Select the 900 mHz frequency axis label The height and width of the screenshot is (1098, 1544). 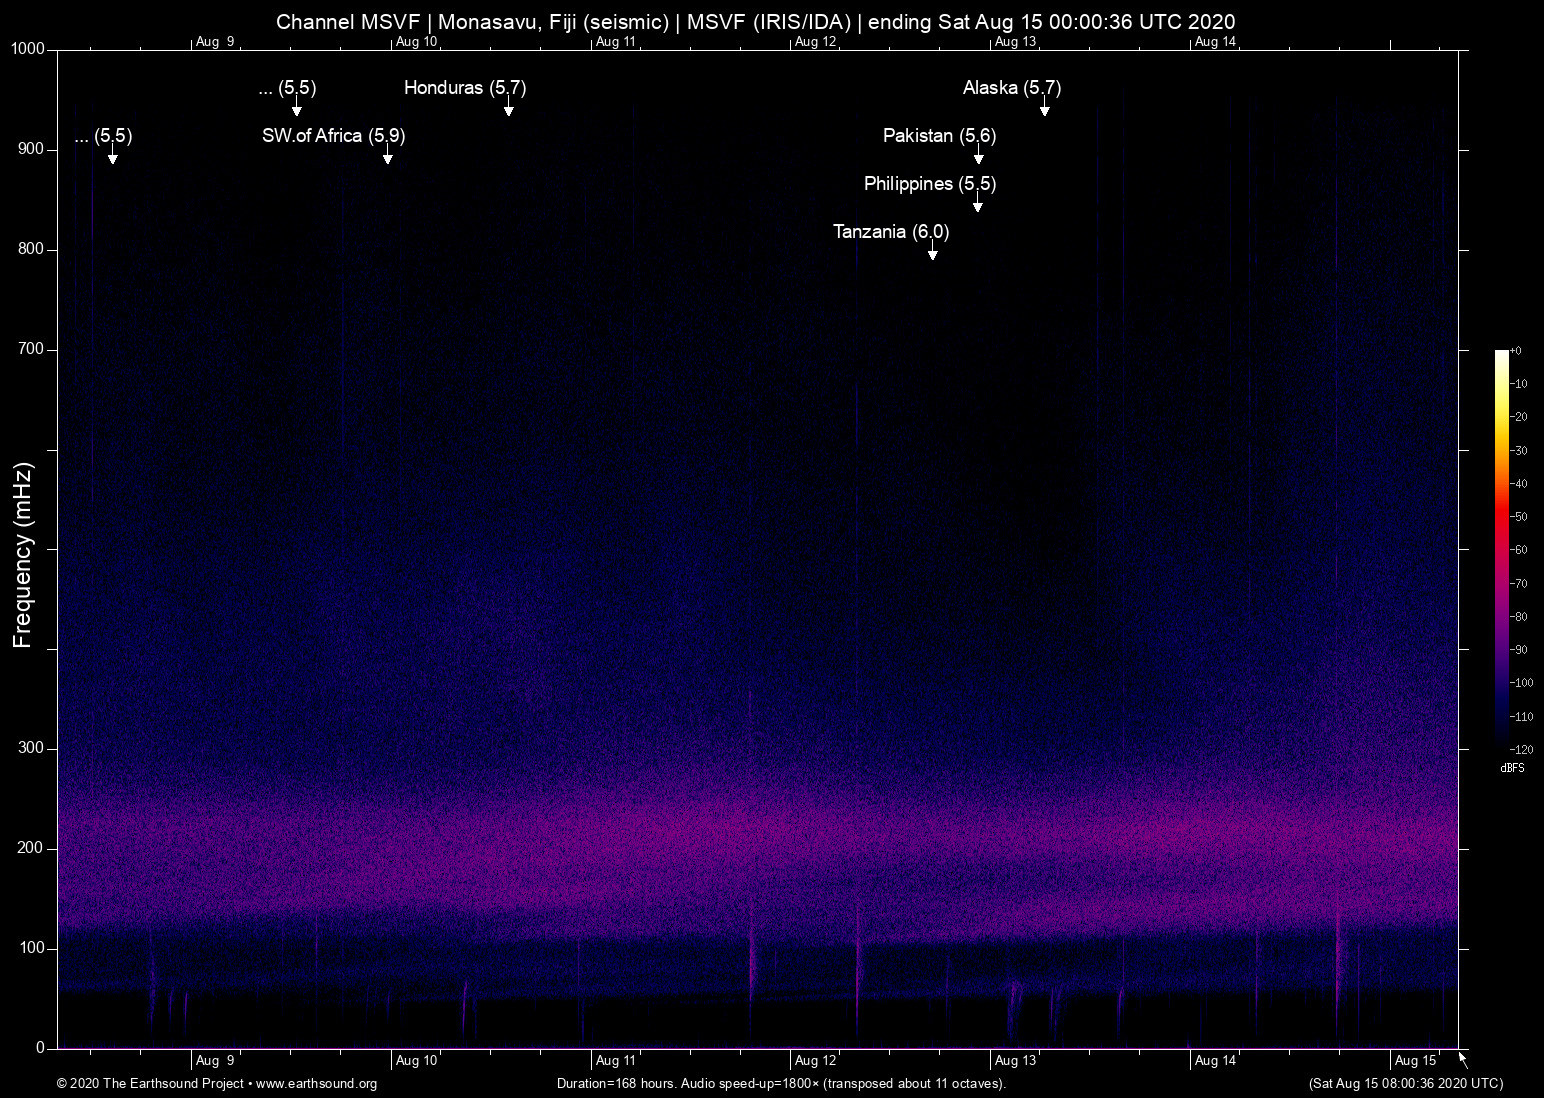click(32, 149)
